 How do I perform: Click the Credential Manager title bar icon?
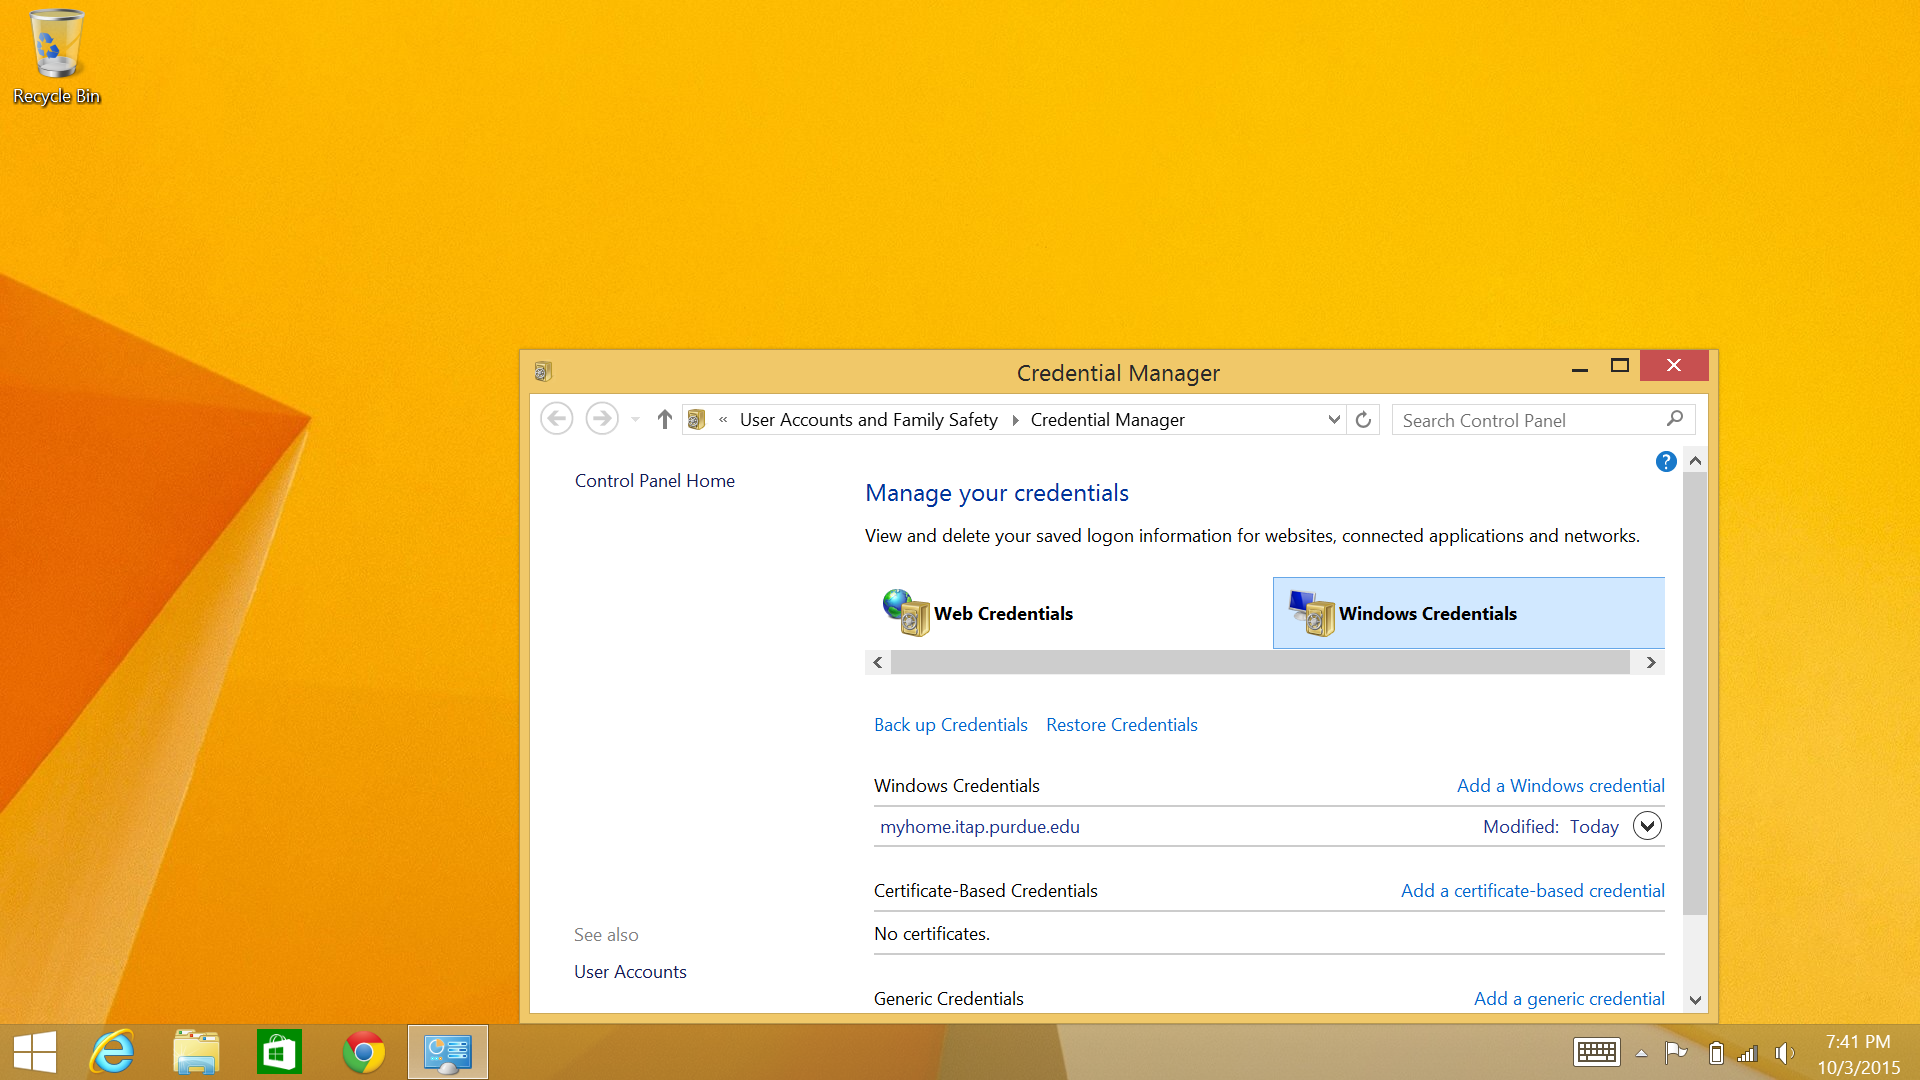[543, 372]
